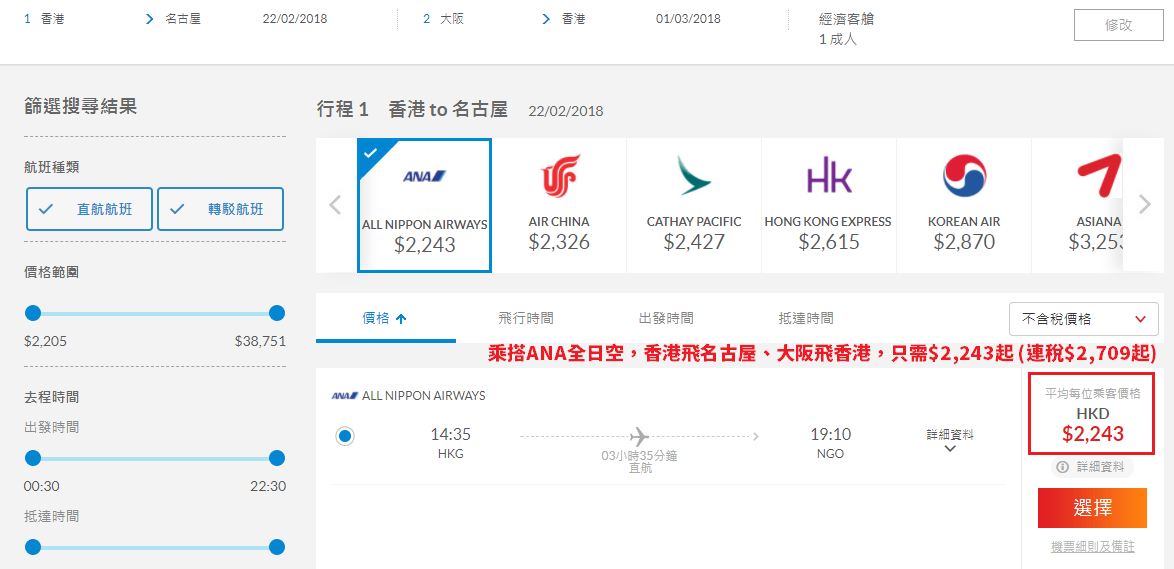This screenshot has width=1174, height=569.
Task: Click the 03小時35分鐘 直航 duration text
Action: click(x=639, y=462)
